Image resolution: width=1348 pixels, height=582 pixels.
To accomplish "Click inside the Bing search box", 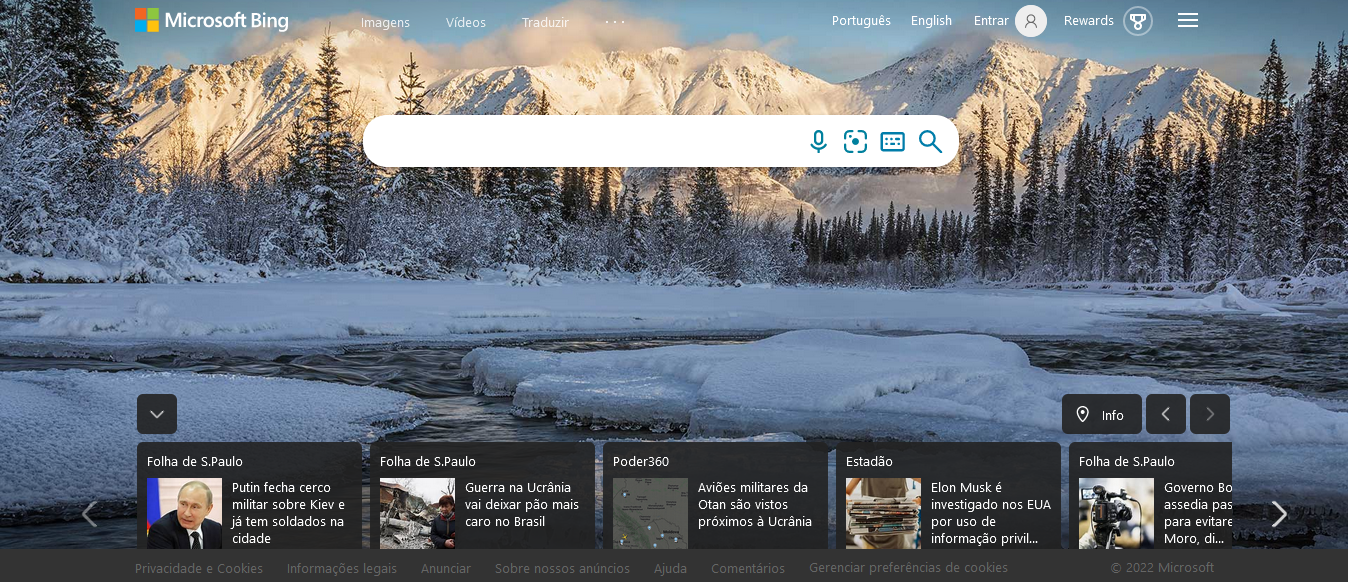I will pyautogui.click(x=580, y=142).
